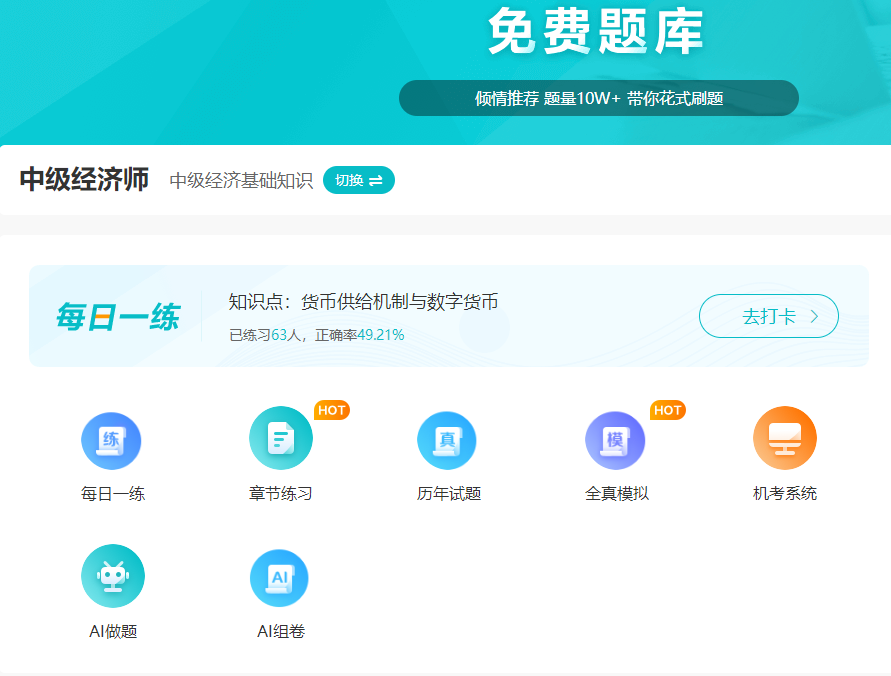Screen dimensions: 891x676
Task: Open the AI做题 robot icon
Action: 113,576
